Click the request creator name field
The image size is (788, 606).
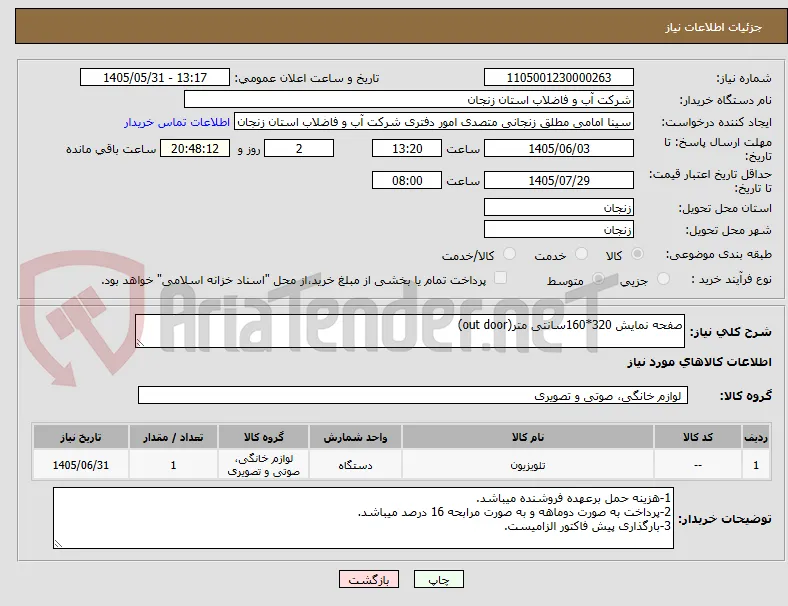coord(434,122)
